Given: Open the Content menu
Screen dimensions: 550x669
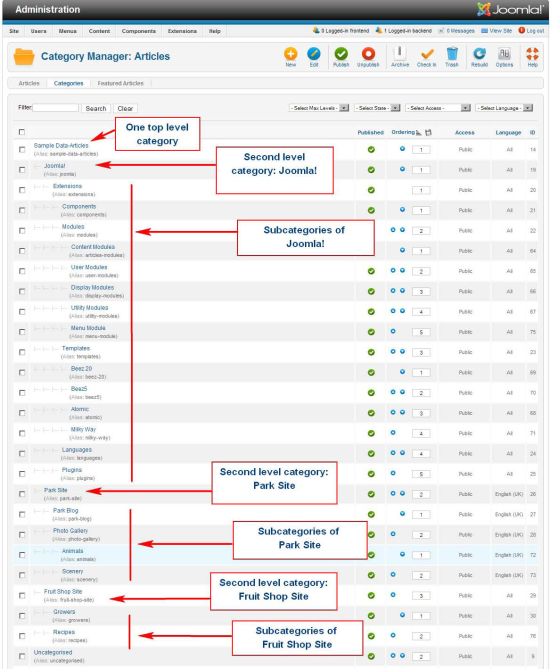Looking at the screenshot, I should [x=99, y=31].
